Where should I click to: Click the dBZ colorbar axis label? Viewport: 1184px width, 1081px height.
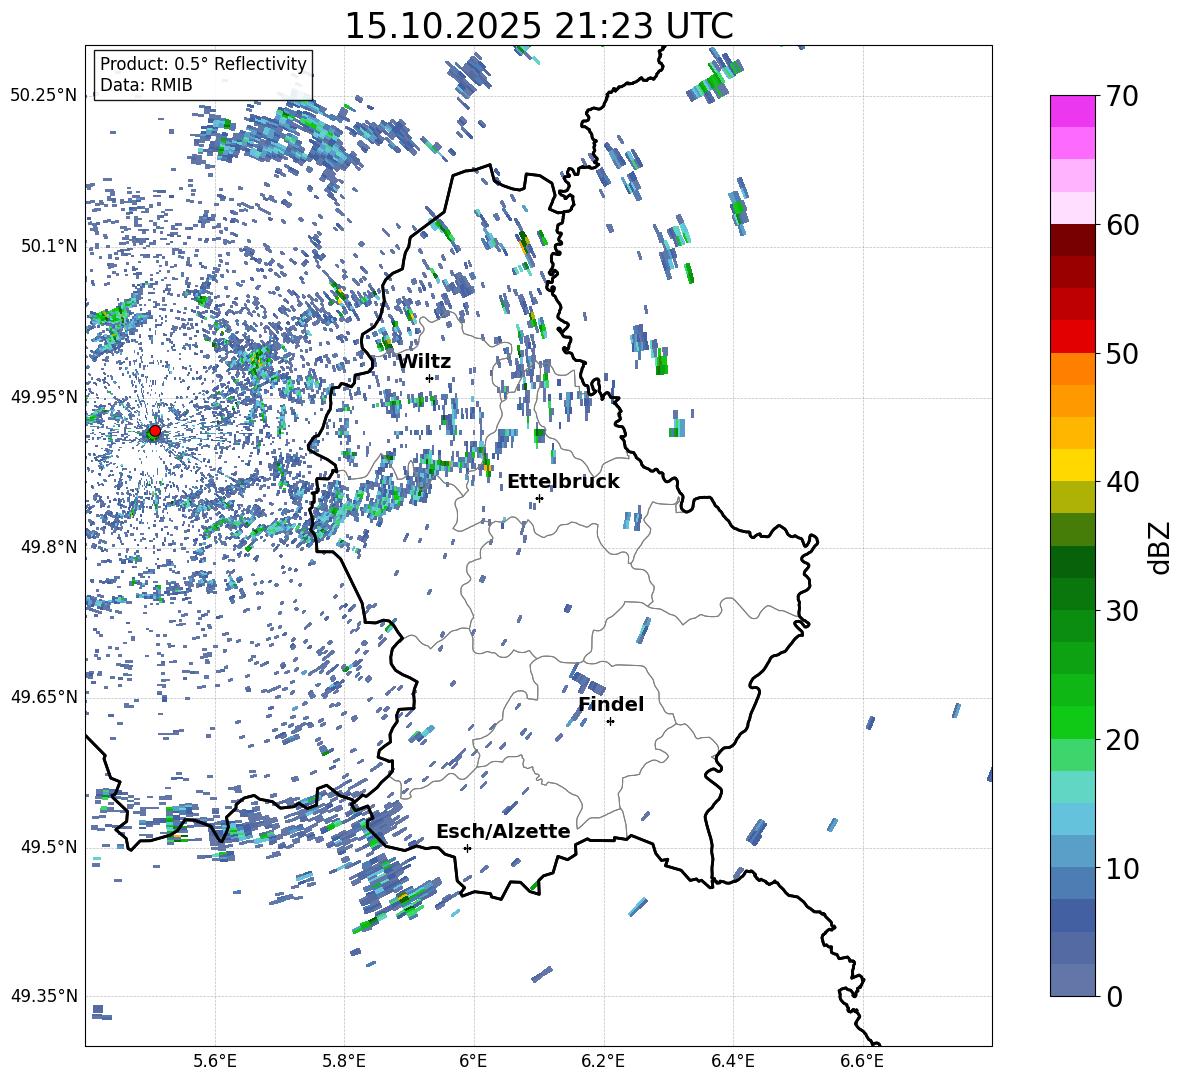(x=1159, y=547)
